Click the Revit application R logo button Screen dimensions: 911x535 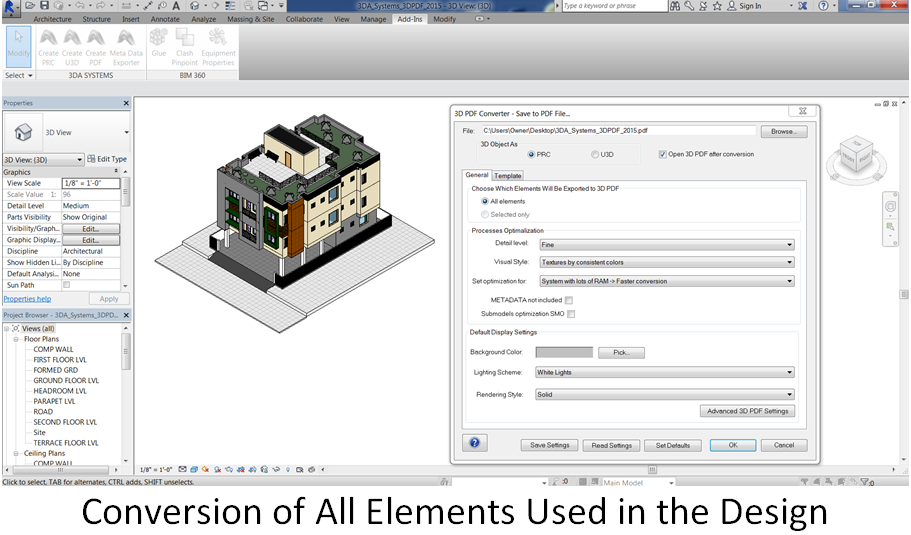(x=10, y=8)
